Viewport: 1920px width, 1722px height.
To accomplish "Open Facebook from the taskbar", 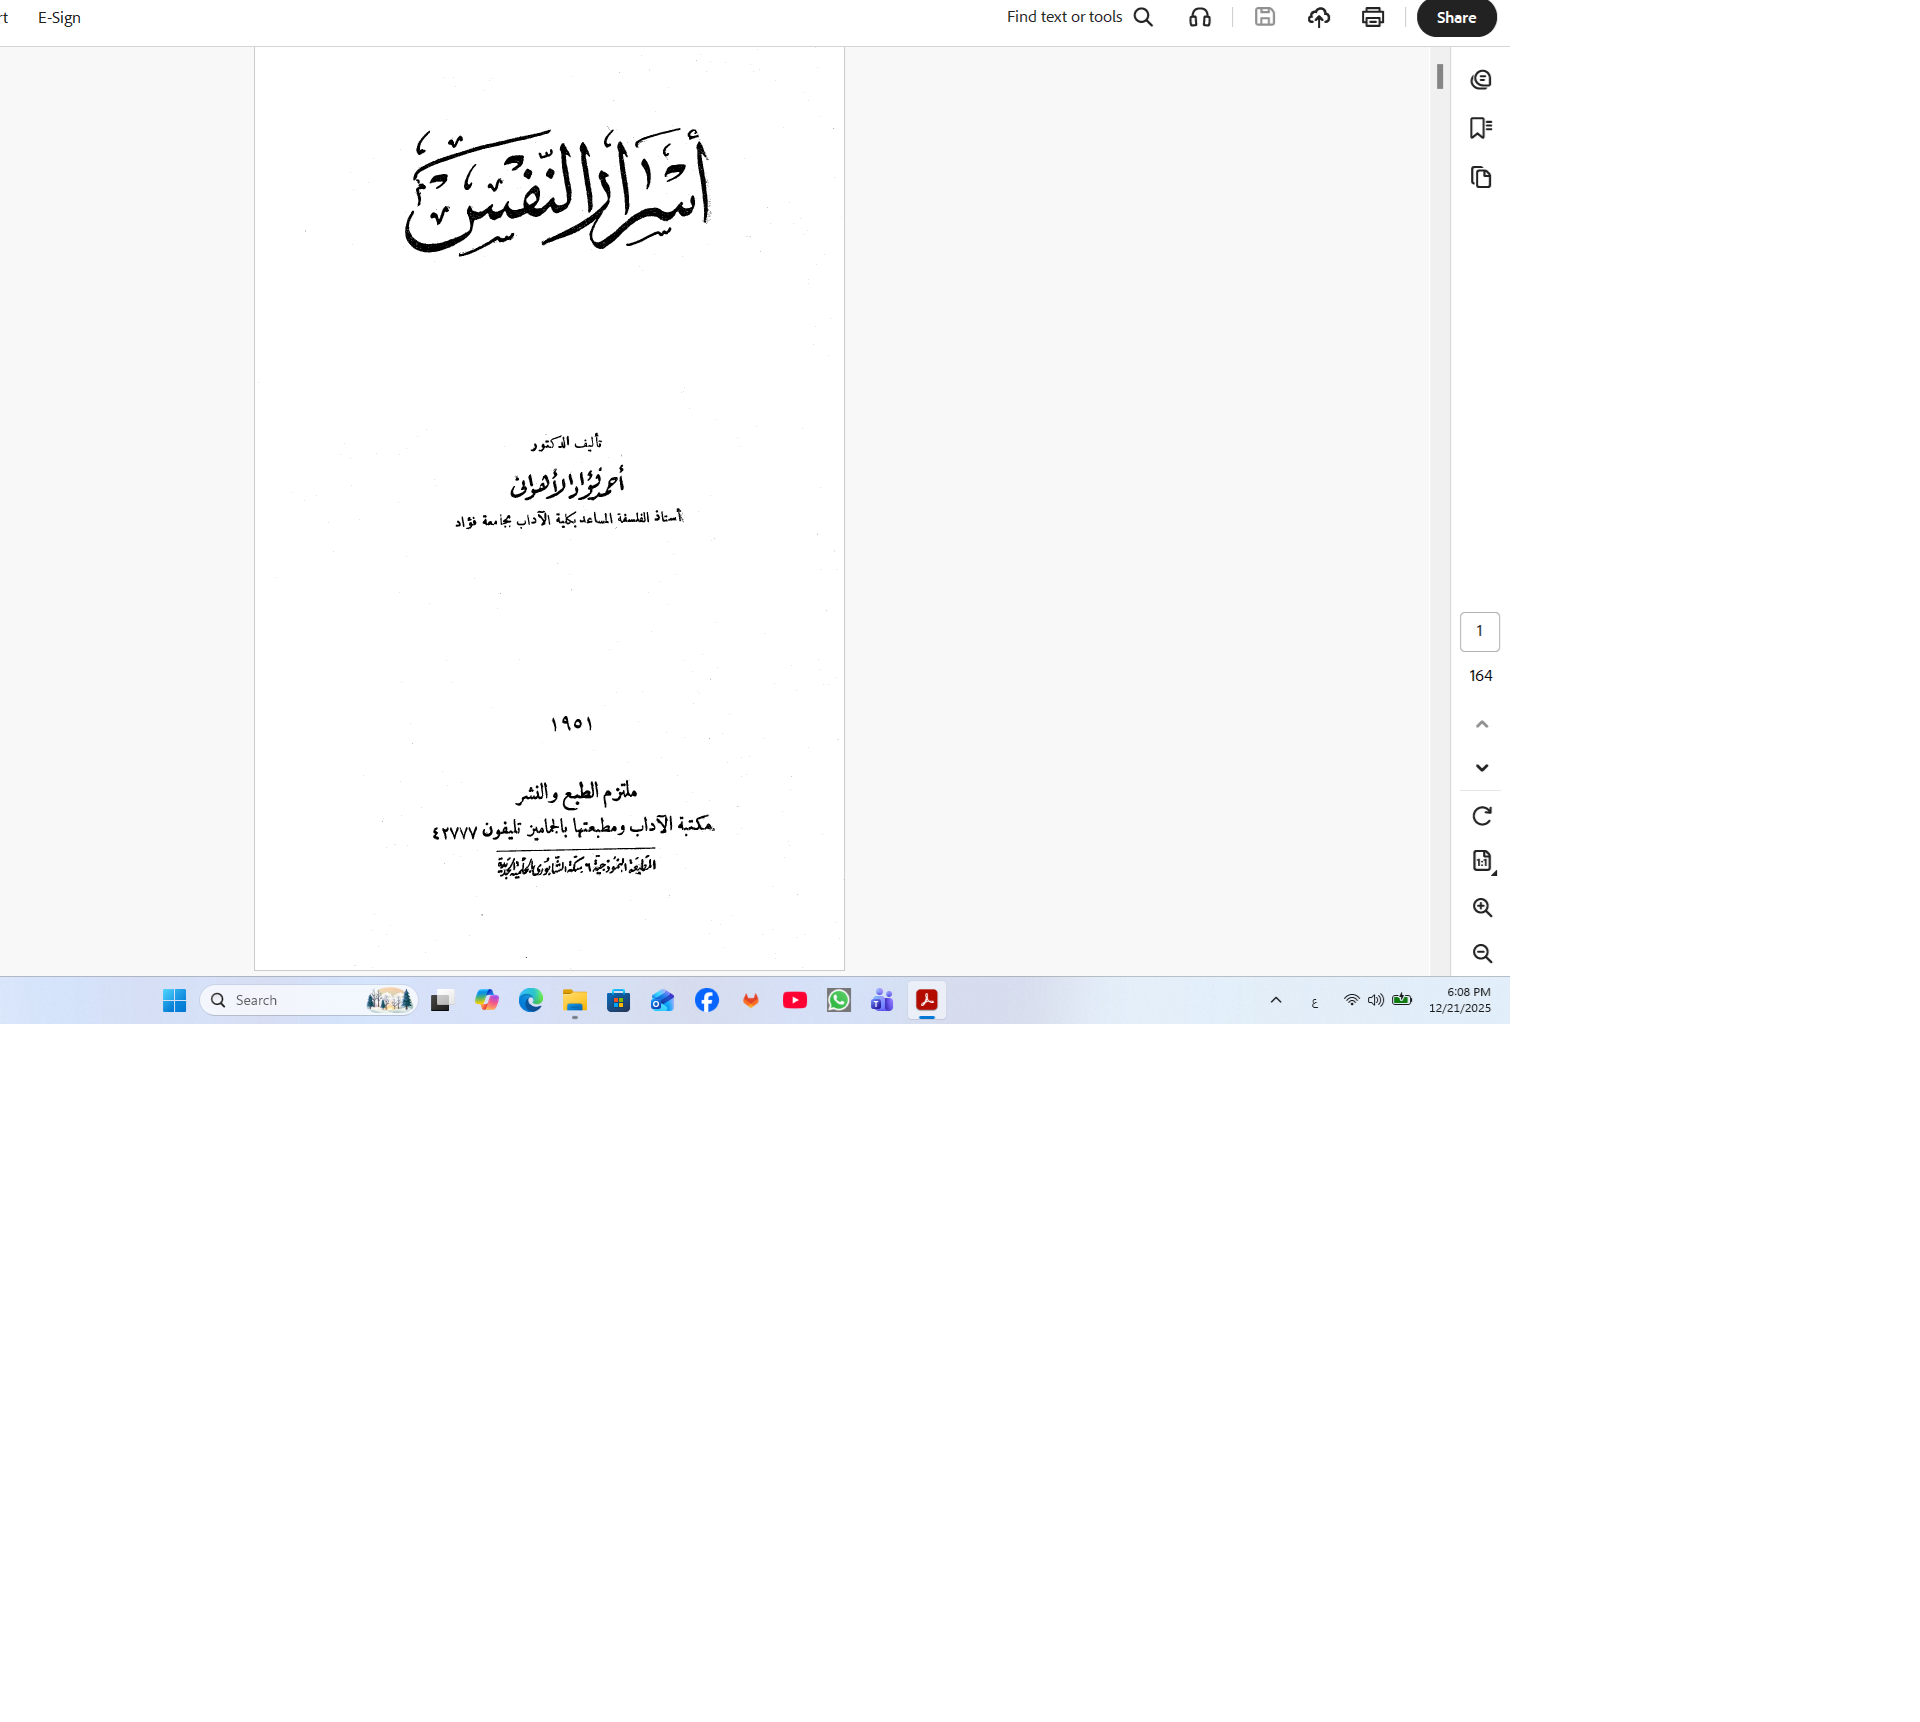I will pyautogui.click(x=707, y=1000).
